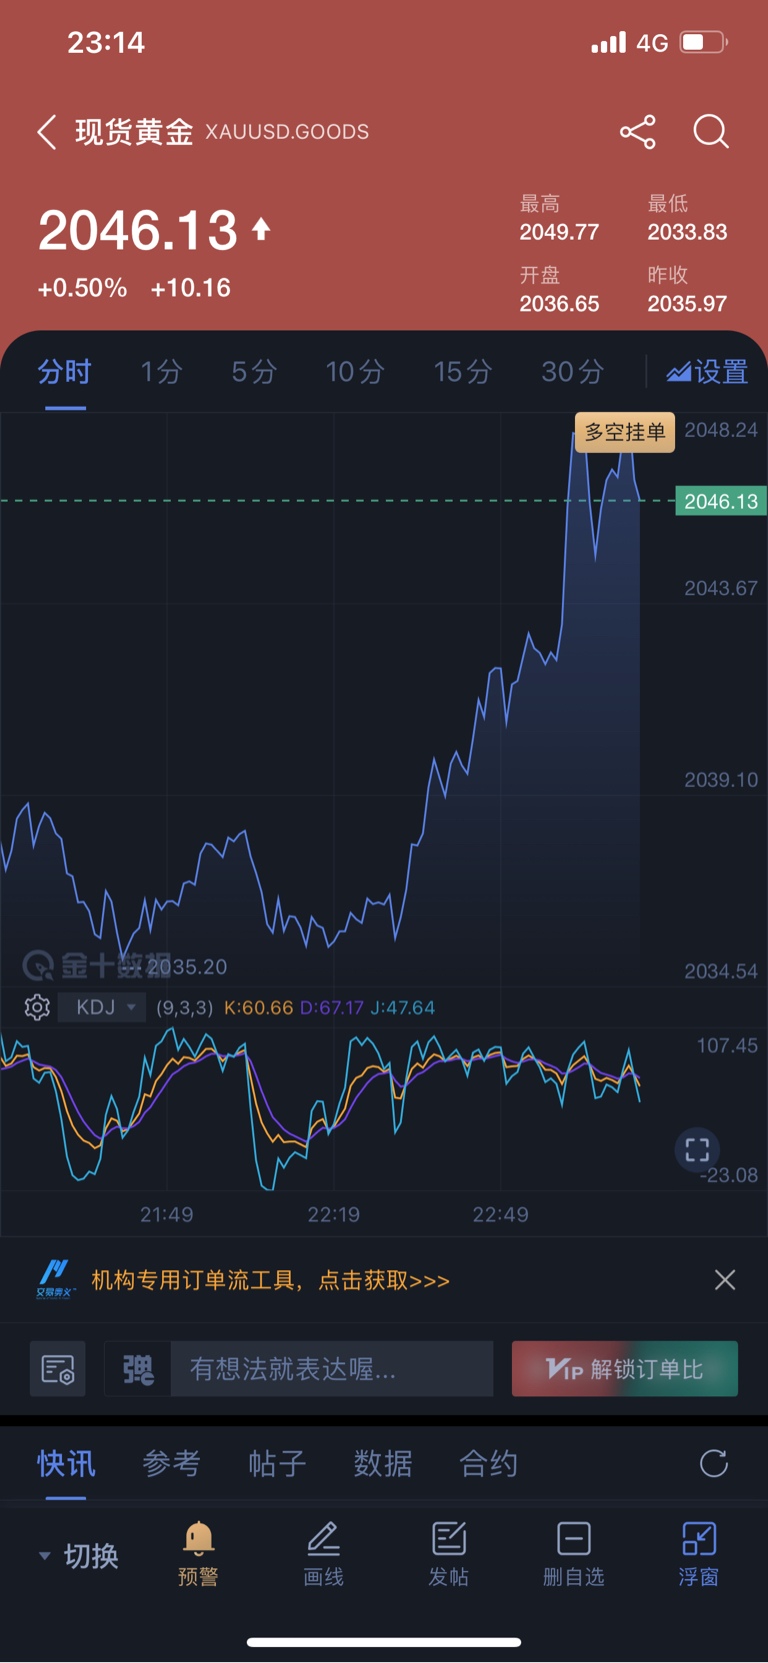Open the 机构专用订单流工具 promotion link

(x=270, y=1280)
